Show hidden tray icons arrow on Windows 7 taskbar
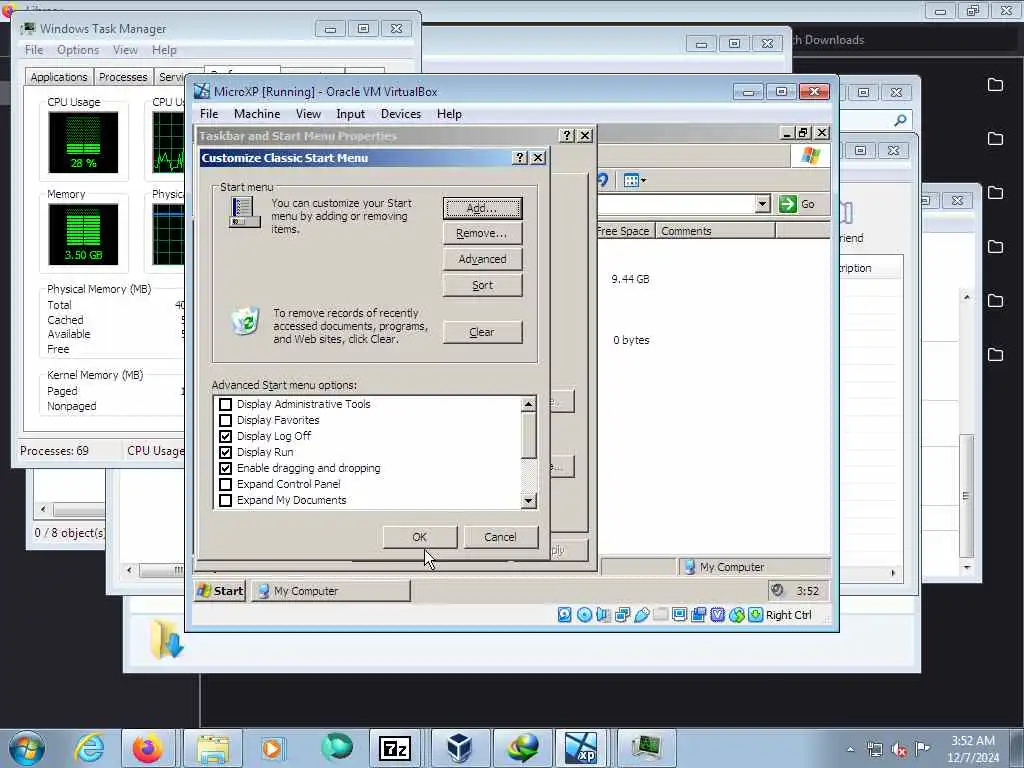The width and height of the screenshot is (1024, 768). [850, 750]
